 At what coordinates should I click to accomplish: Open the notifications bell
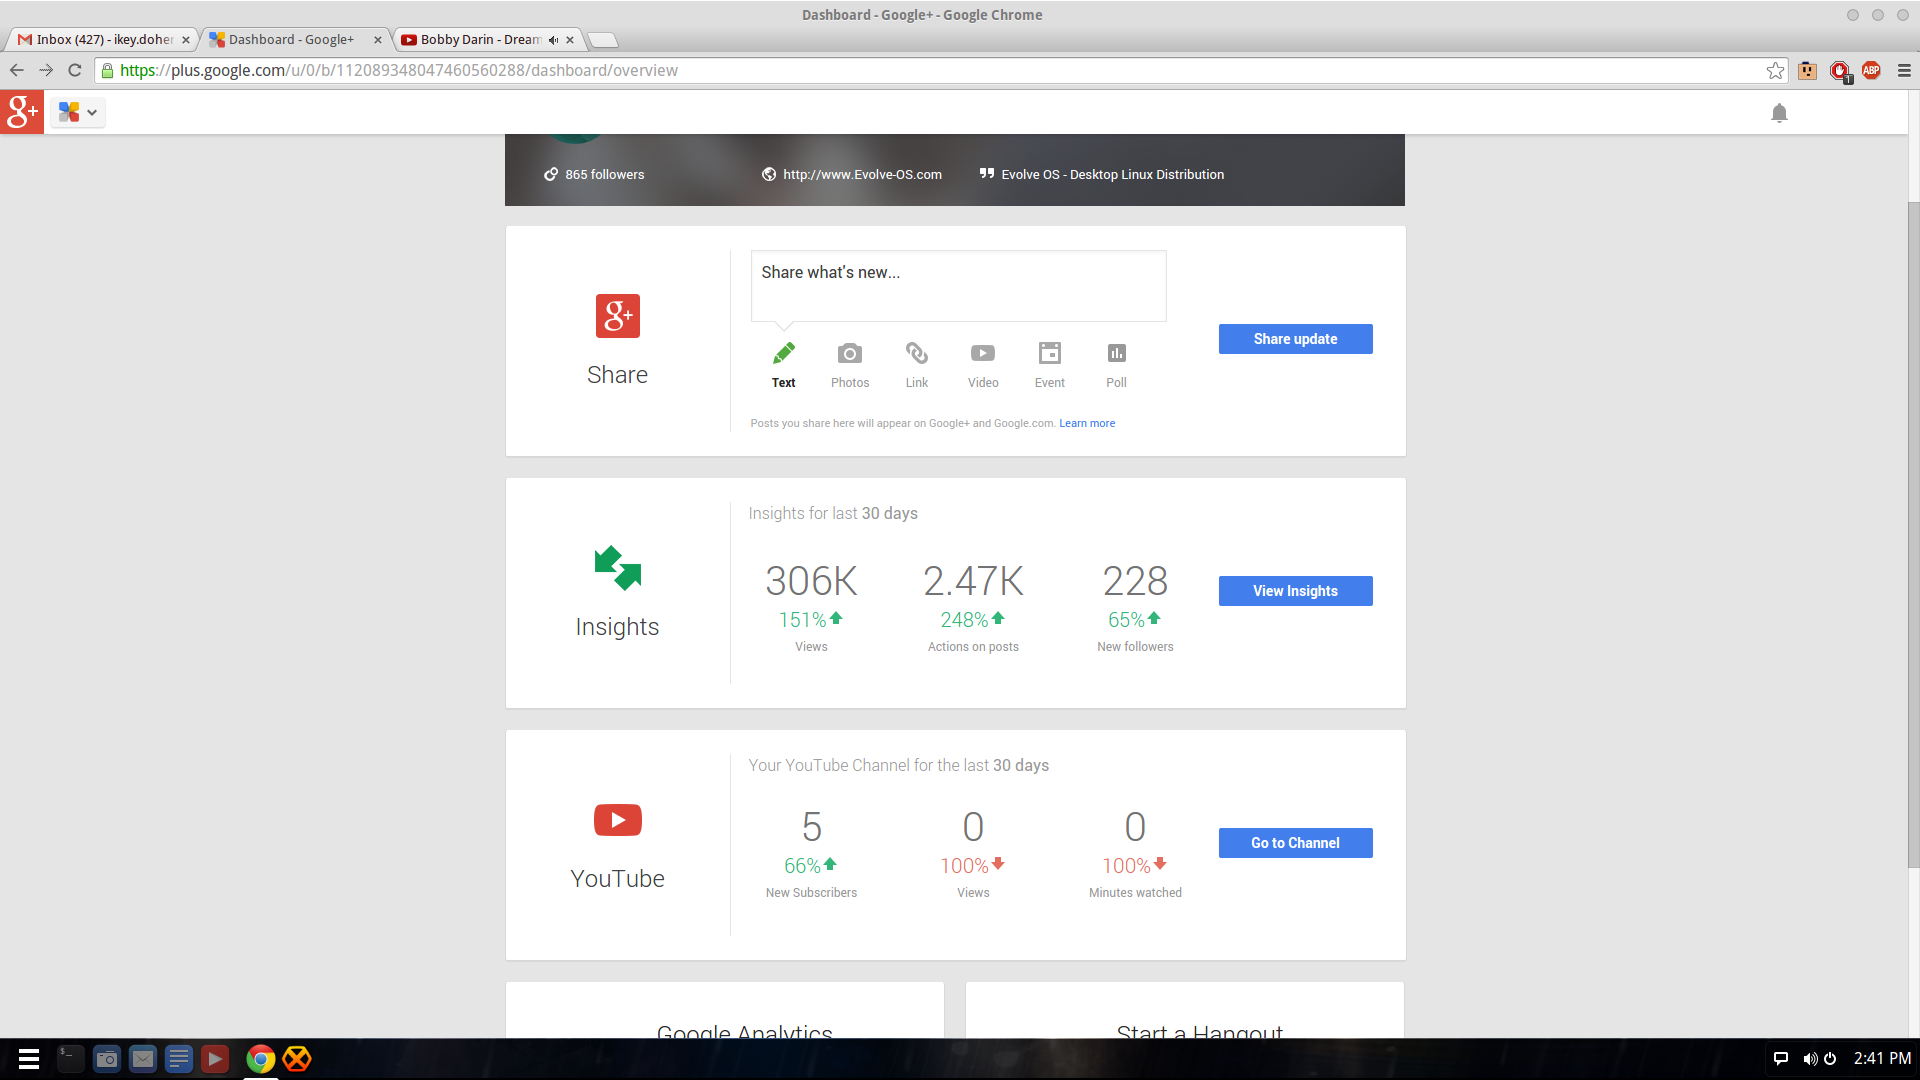click(x=1779, y=113)
